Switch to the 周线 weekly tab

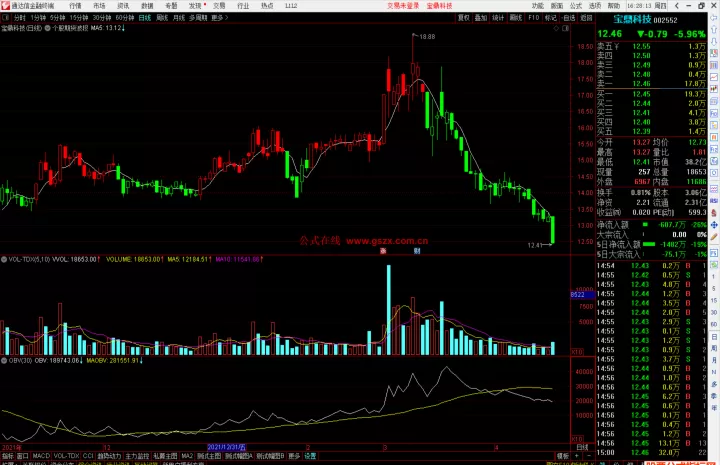[162, 17]
